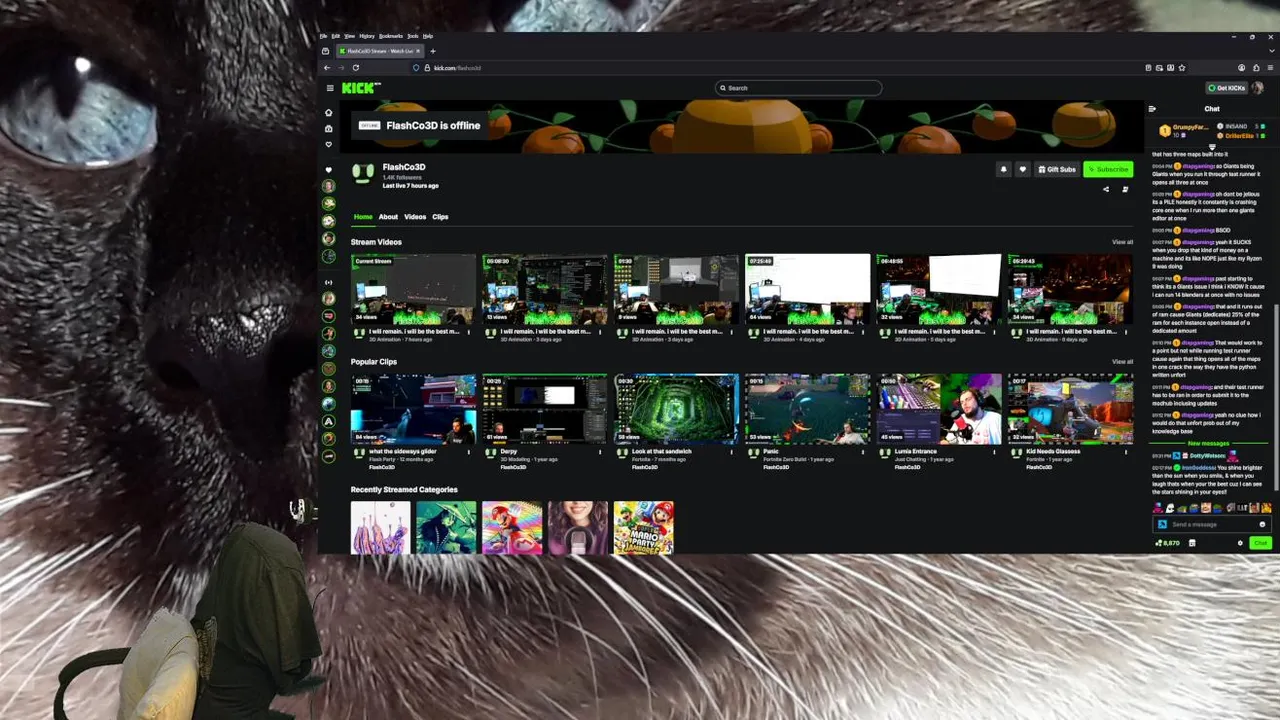Click the browser back arrow

[326, 68]
